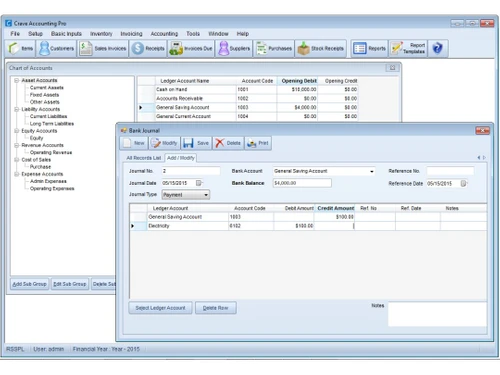The width and height of the screenshot is (500, 375).
Task: Select Operating Expenses tree item
Action: pyautogui.click(x=52, y=189)
